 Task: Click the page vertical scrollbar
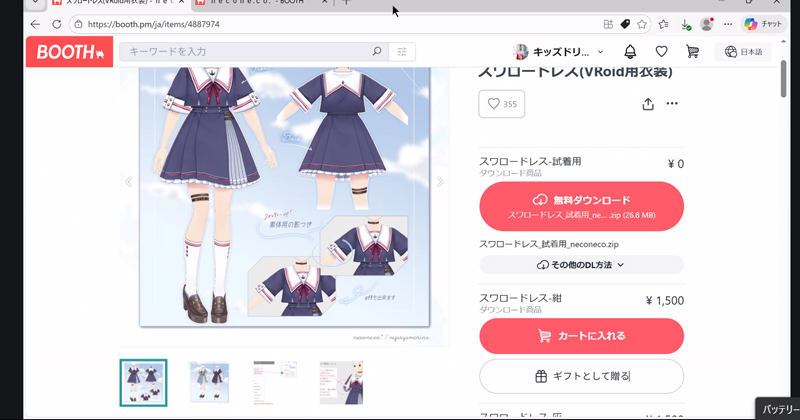tap(784, 79)
